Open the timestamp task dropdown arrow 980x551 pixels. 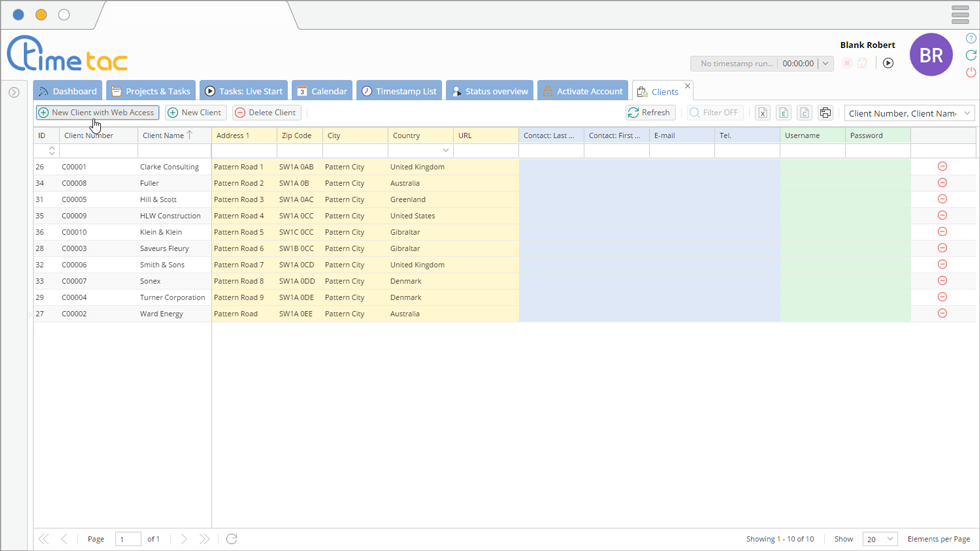825,64
